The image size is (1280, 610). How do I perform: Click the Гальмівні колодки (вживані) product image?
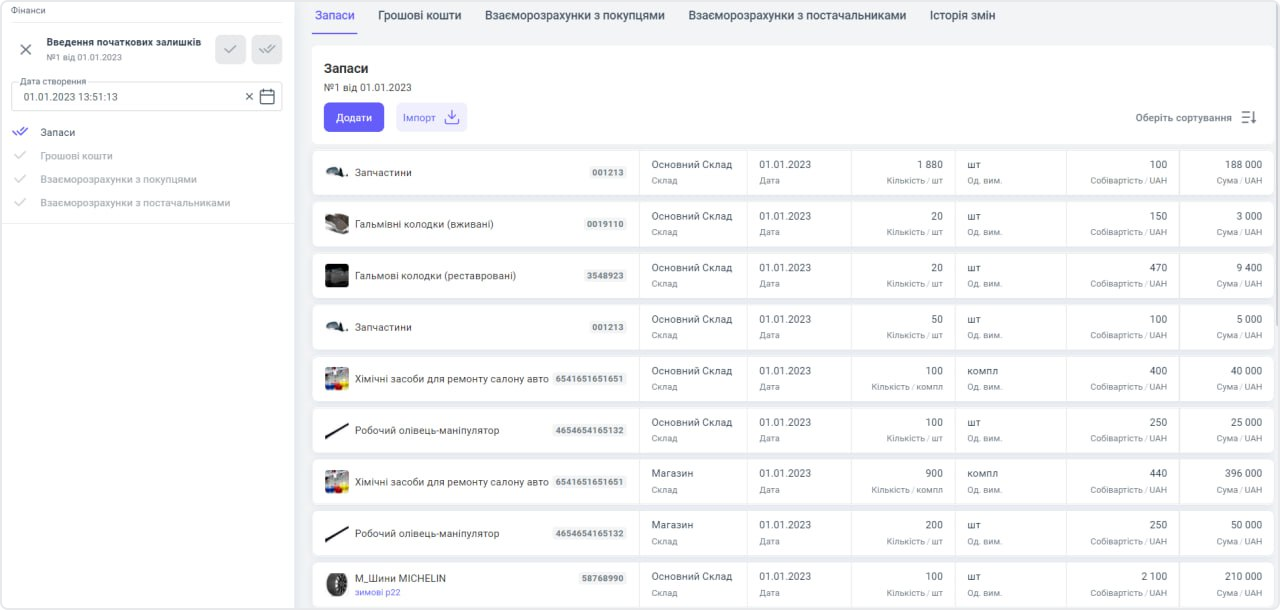336,224
